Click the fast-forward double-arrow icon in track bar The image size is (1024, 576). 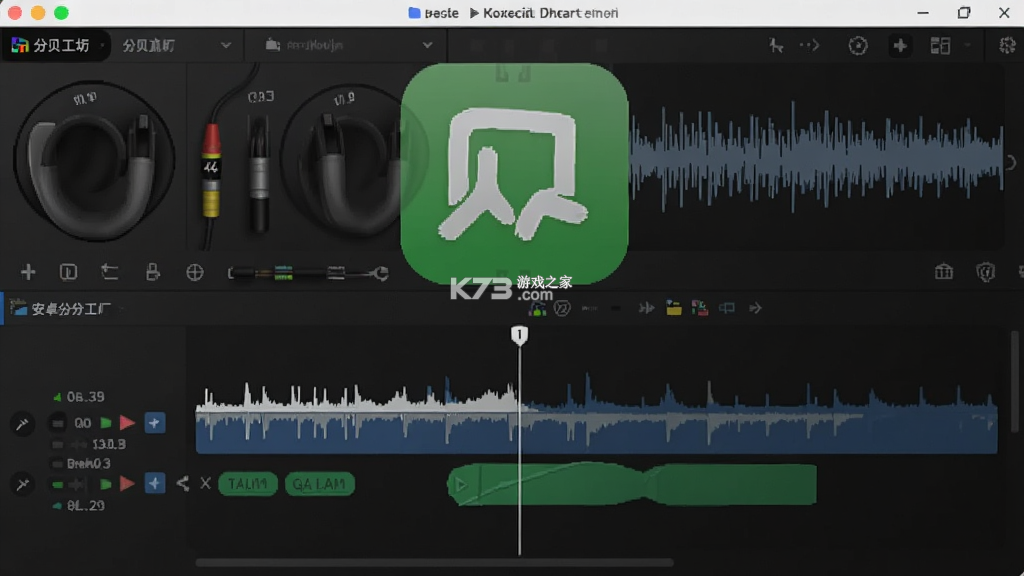pos(647,308)
